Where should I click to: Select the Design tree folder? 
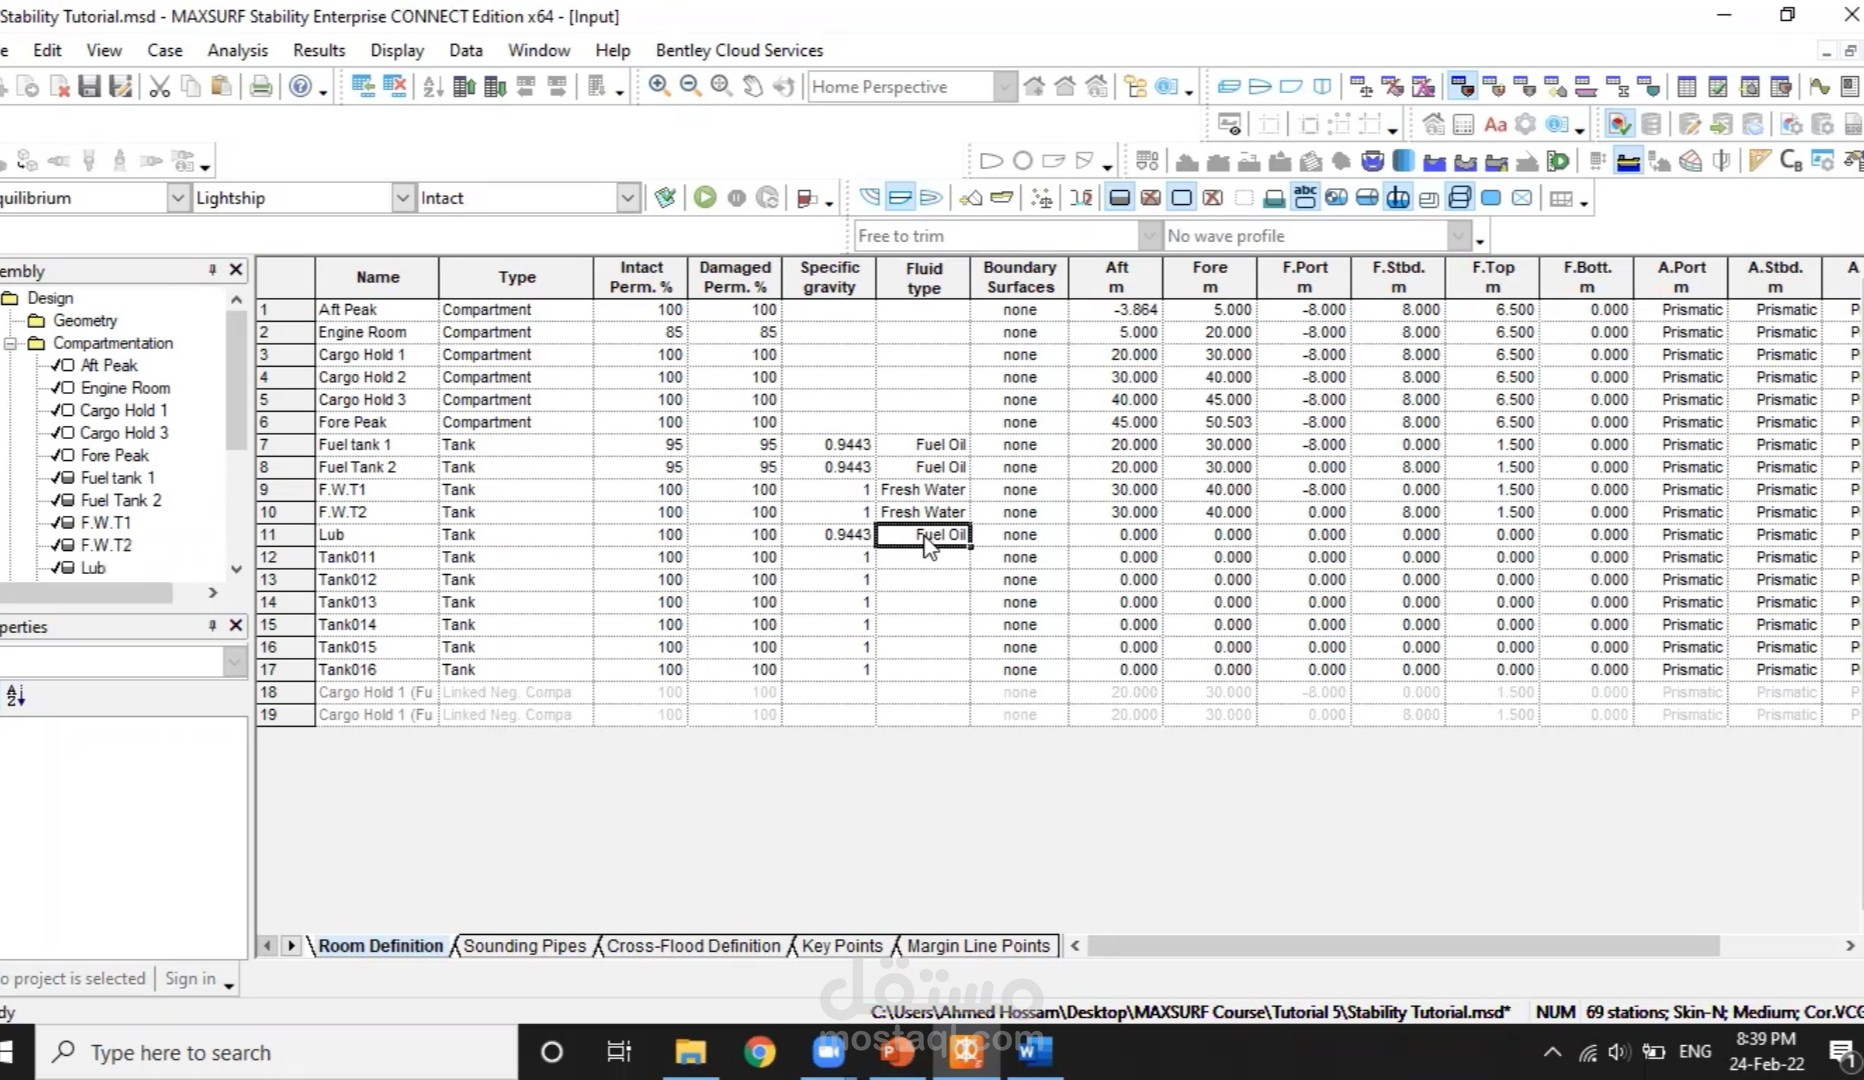[50, 298]
